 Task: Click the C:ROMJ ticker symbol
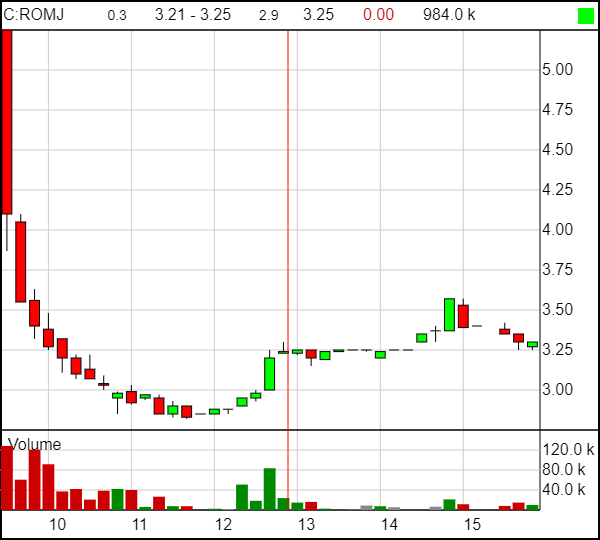pos(34,15)
